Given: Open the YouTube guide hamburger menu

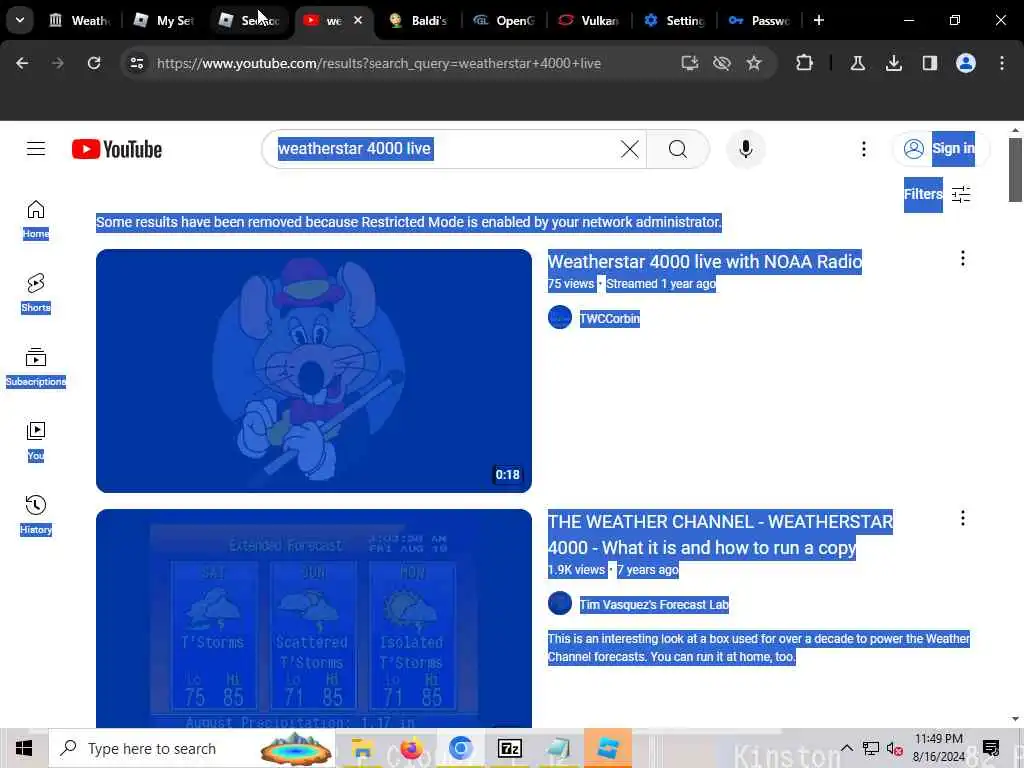Looking at the screenshot, I should (36, 149).
